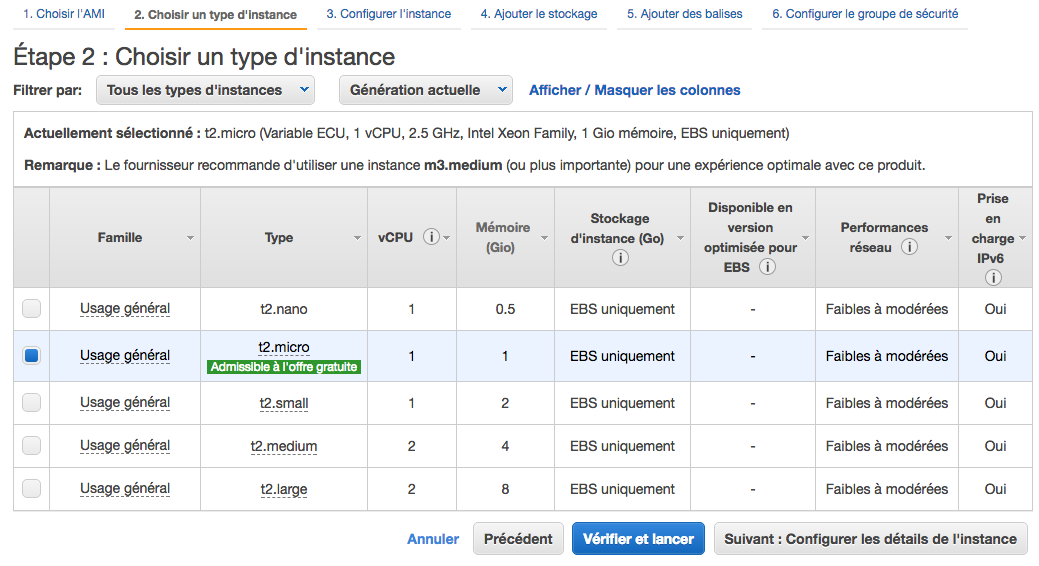Click info icon beside EBS optimized header
Viewport: 1039px width, 566px height.
coord(767,267)
